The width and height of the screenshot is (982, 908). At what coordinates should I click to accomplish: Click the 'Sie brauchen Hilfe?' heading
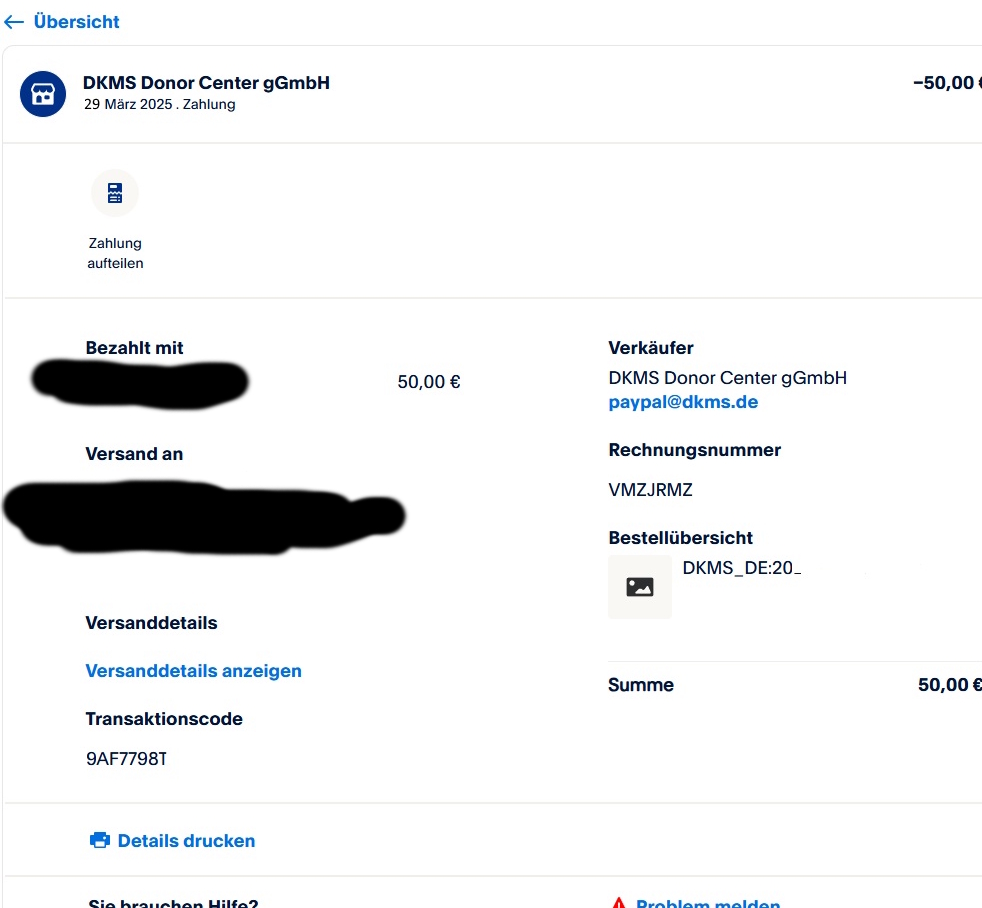(173, 903)
